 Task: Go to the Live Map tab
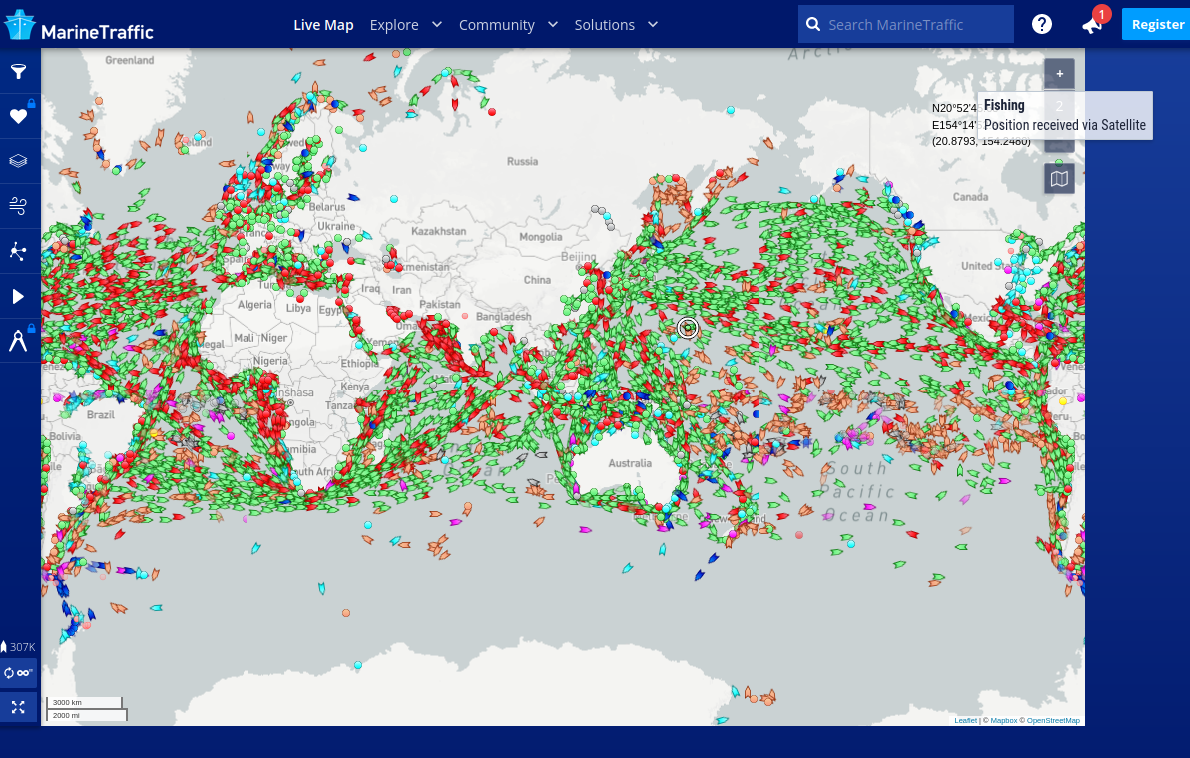(x=323, y=25)
